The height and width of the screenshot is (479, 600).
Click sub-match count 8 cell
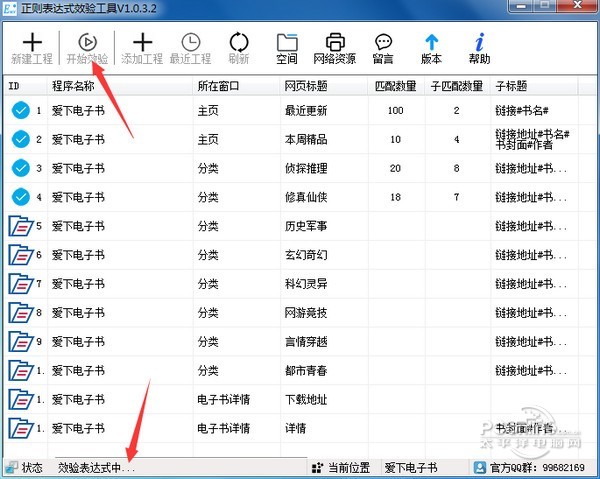coord(456,168)
